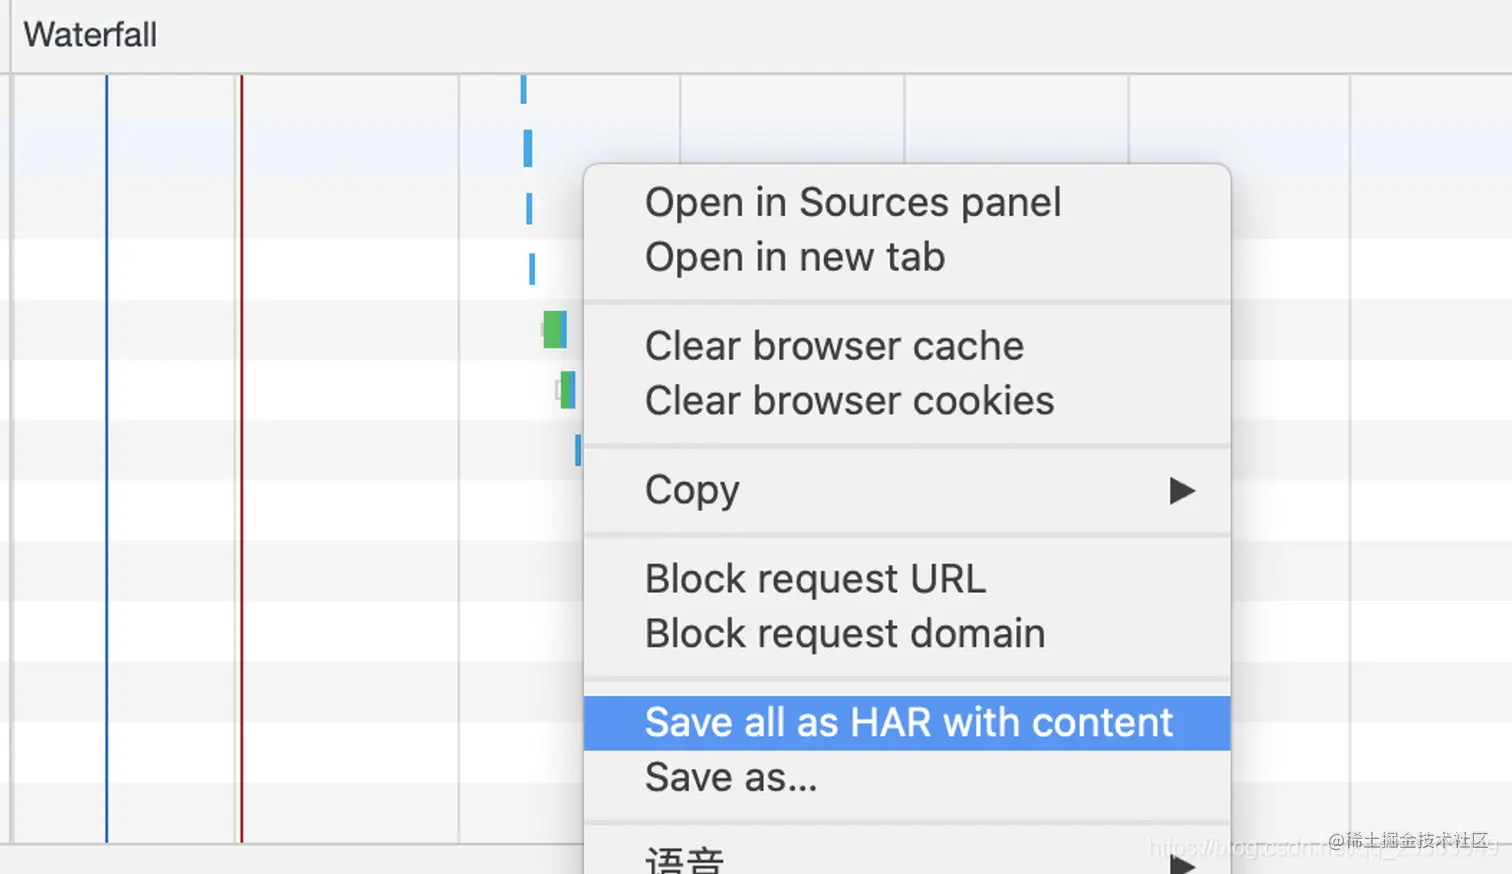
Task: Select Clear browser cookies option
Action: pos(849,401)
